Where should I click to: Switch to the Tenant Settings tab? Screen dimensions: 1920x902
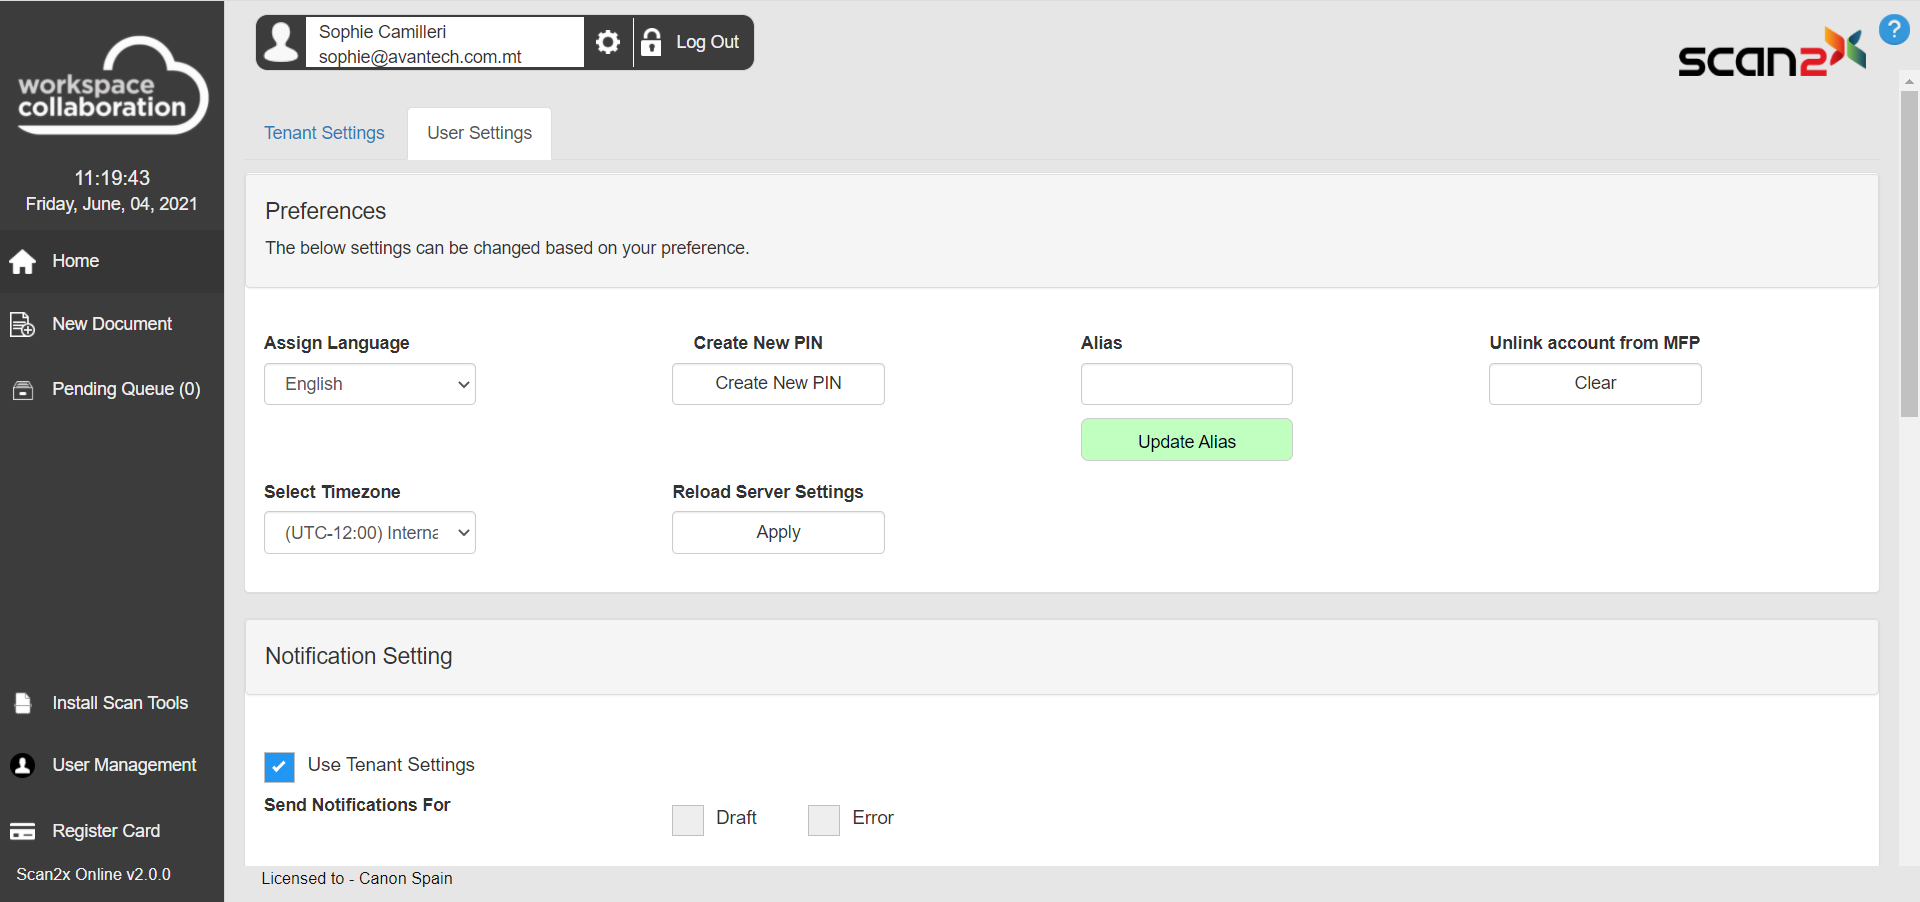coord(324,133)
